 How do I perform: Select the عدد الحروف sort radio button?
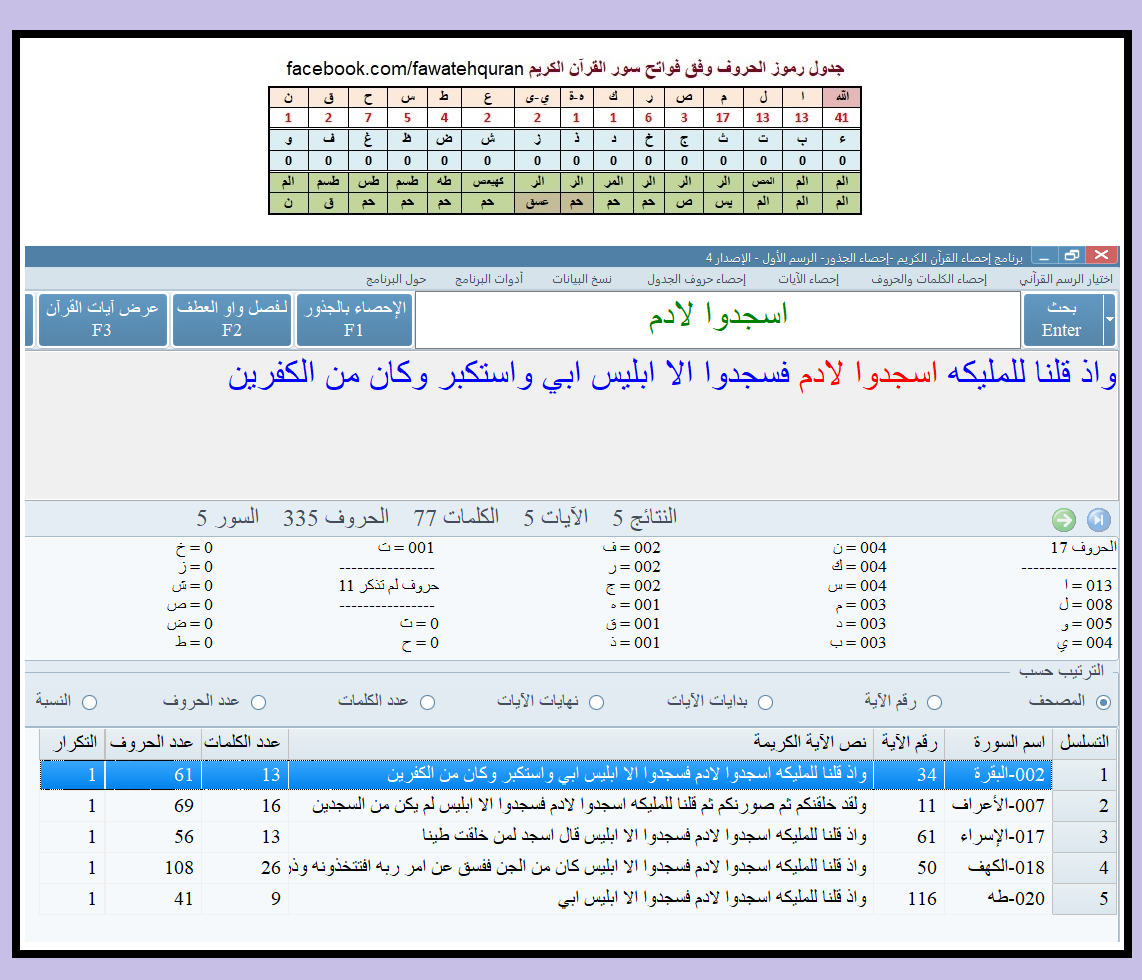click(259, 702)
